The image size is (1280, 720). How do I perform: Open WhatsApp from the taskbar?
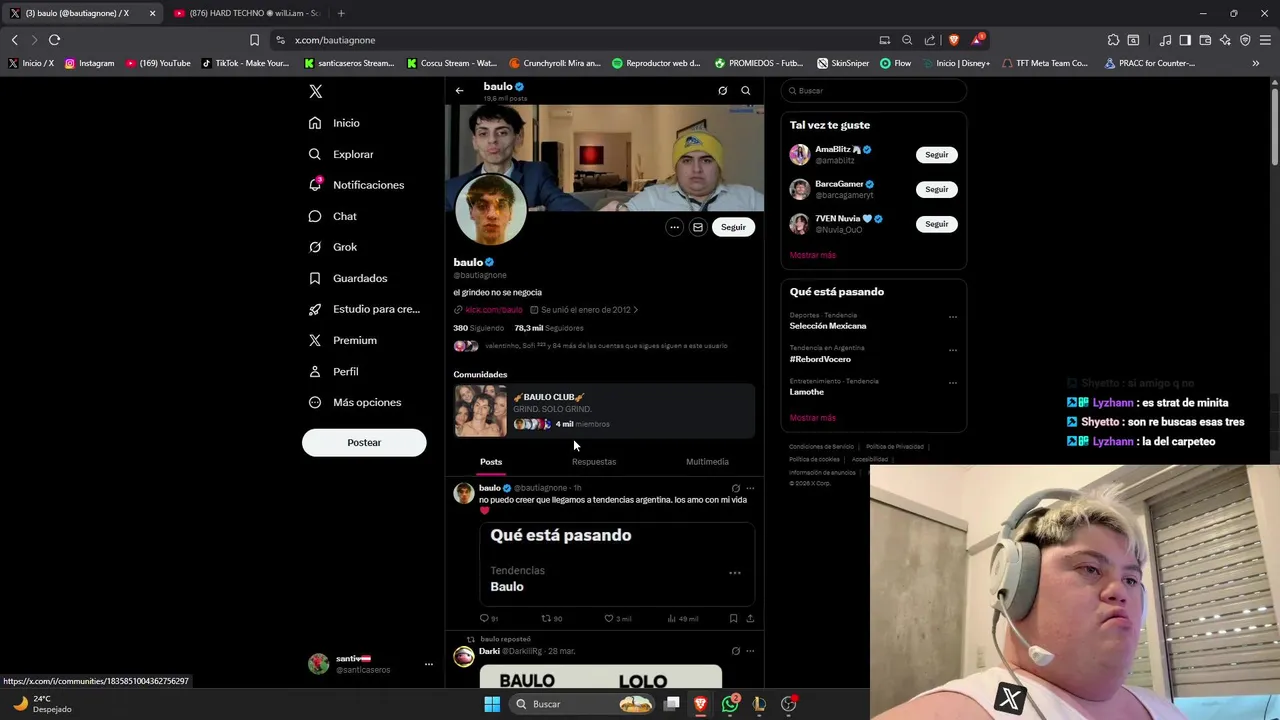click(730, 704)
